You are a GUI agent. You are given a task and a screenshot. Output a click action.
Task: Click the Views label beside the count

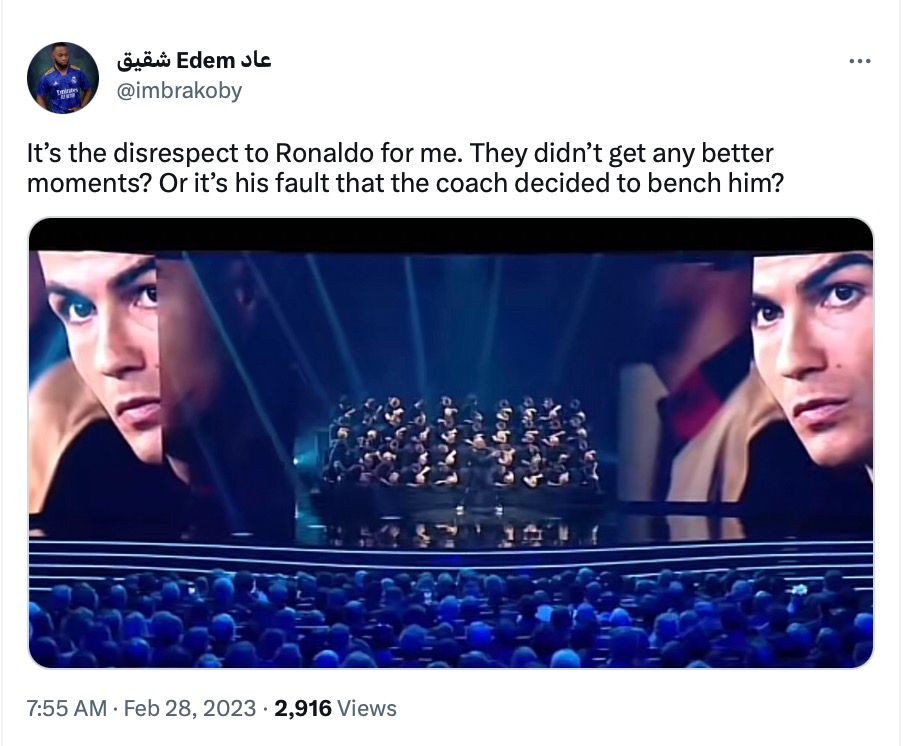[367, 709]
